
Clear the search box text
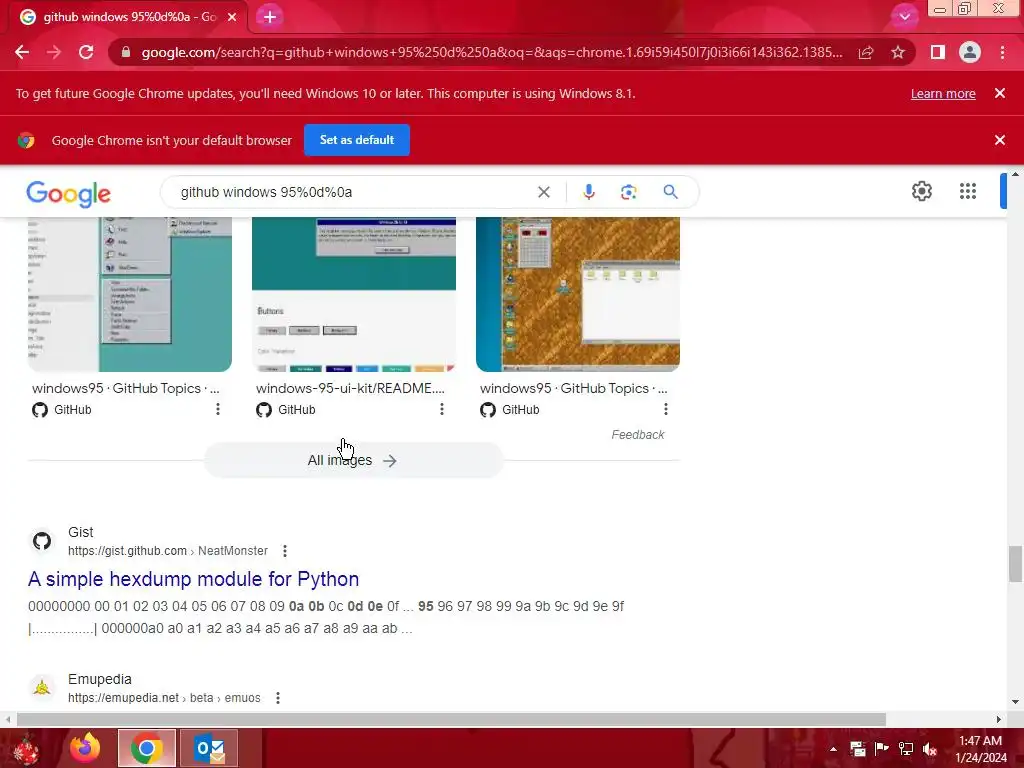[x=543, y=192]
